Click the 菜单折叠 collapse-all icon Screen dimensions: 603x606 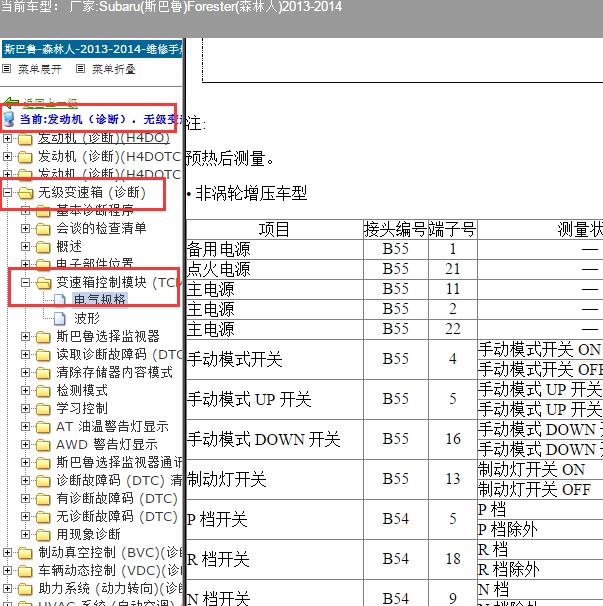[x=80, y=69]
